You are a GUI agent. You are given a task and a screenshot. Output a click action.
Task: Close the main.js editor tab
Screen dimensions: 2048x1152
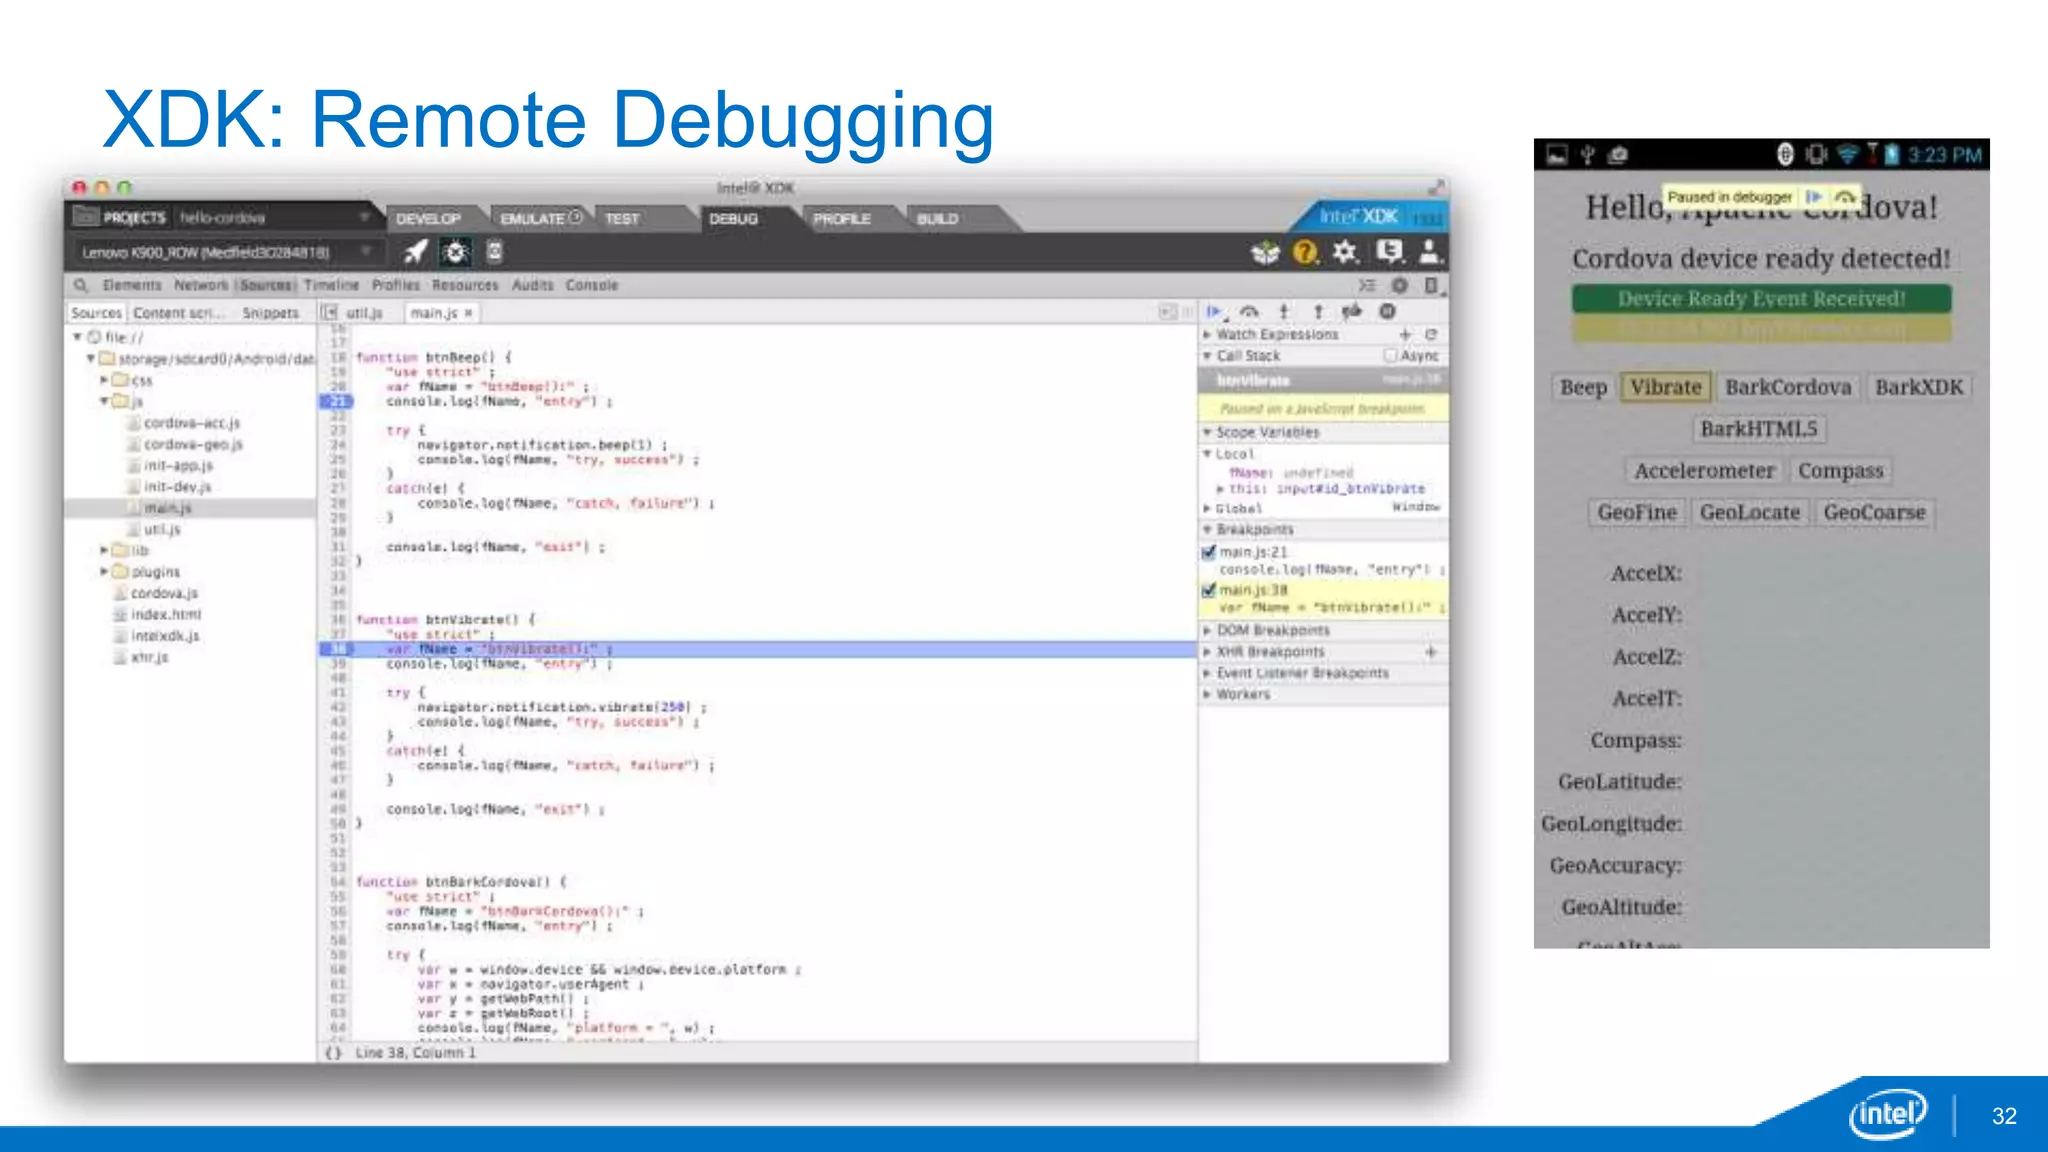[x=468, y=313]
